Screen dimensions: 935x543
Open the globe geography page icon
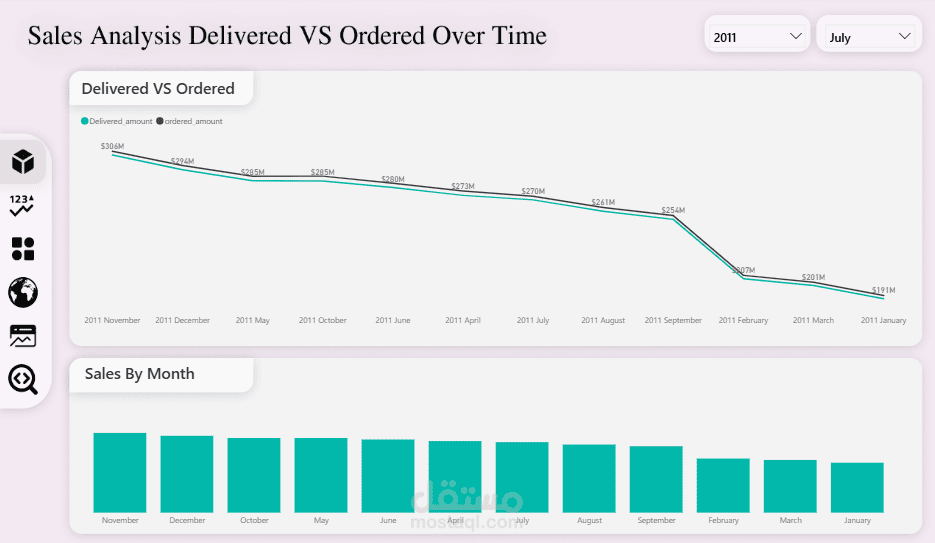point(23,293)
